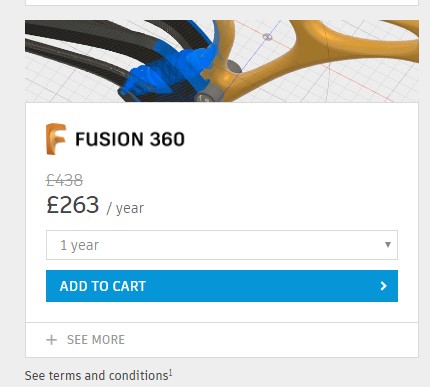
Task: Click the ADD TO CART text label
Action: (103, 286)
